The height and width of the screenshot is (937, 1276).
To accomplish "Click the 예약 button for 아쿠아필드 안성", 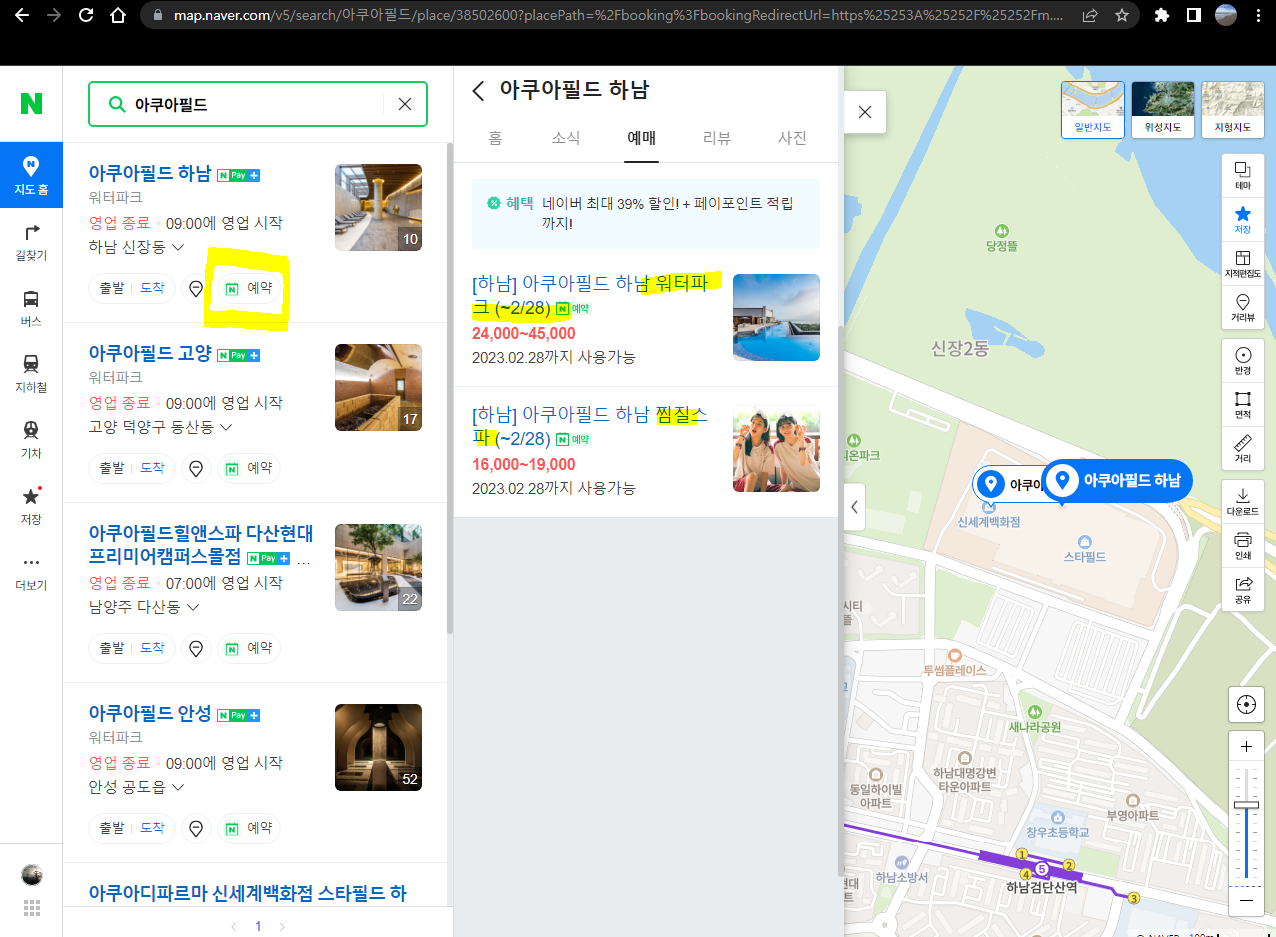I will pyautogui.click(x=249, y=828).
